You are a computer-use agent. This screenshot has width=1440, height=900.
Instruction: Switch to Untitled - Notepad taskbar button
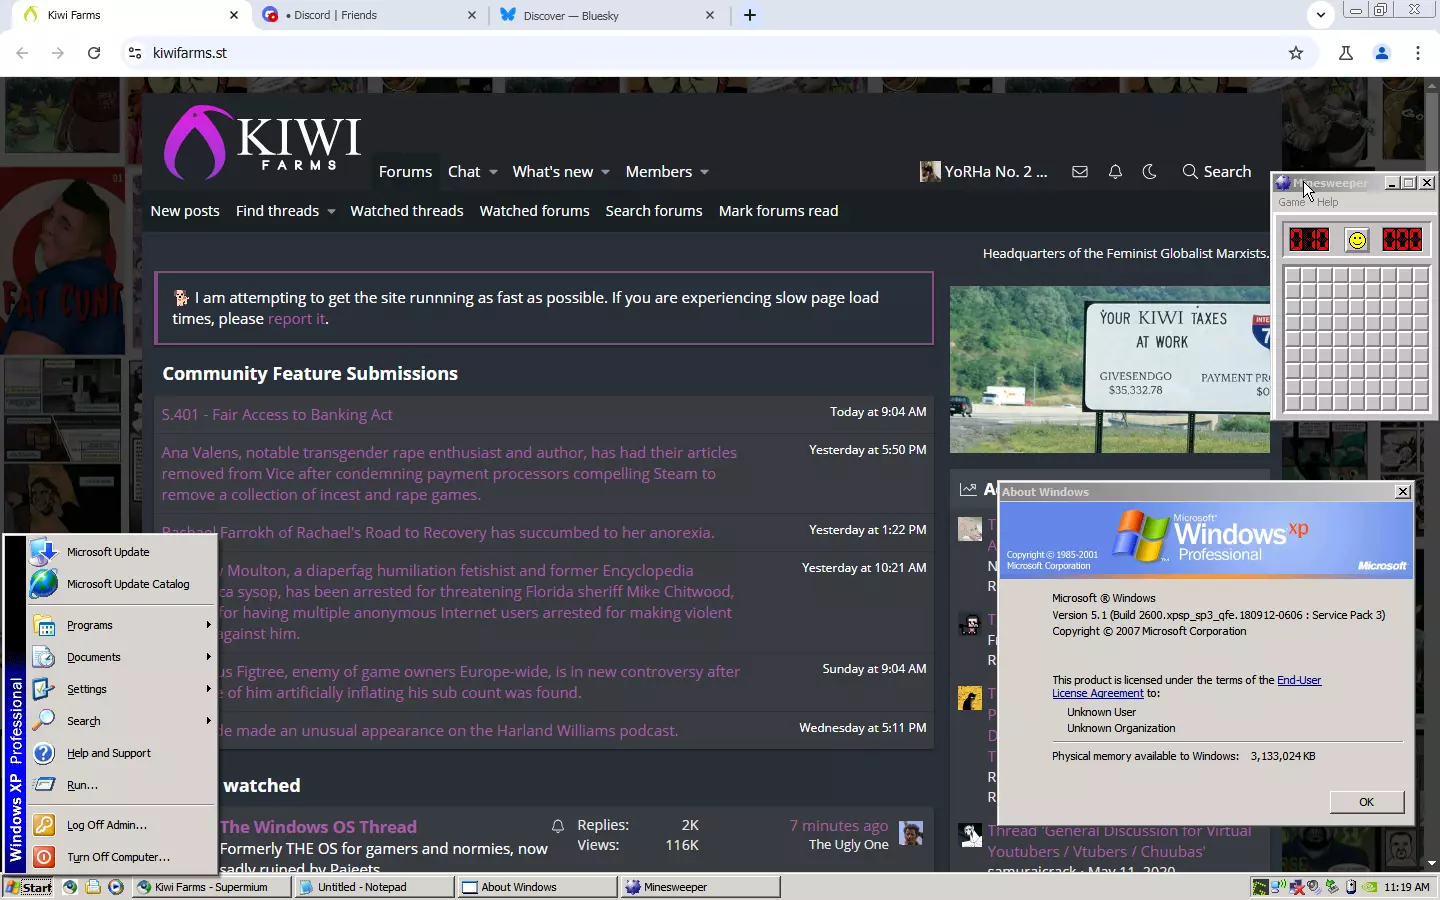pos(374,887)
